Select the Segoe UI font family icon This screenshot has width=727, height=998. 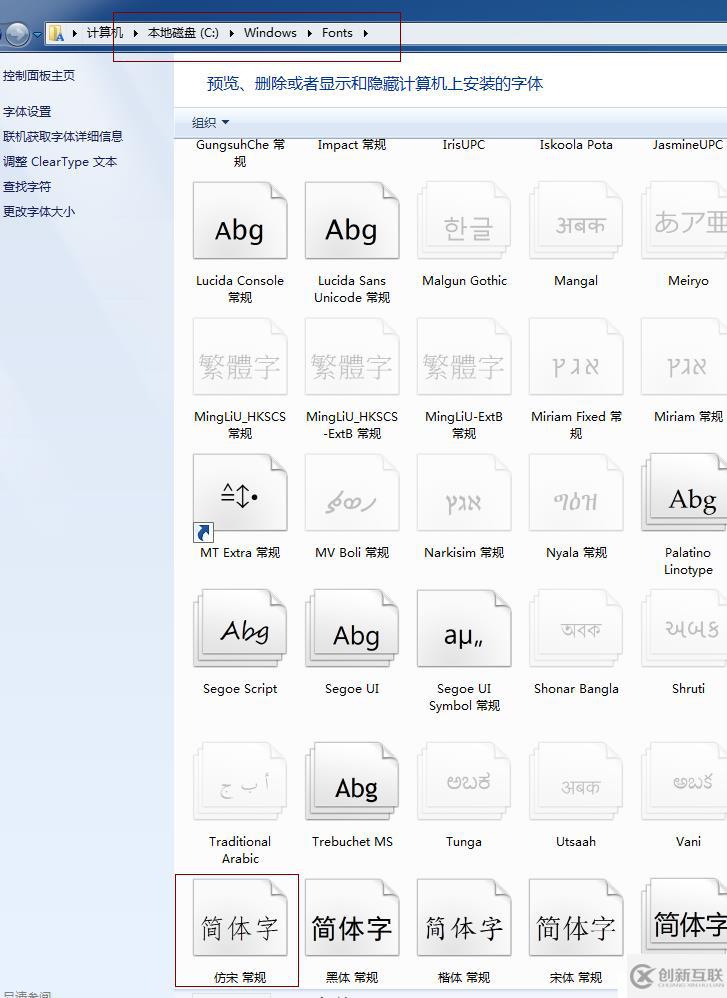(x=352, y=629)
